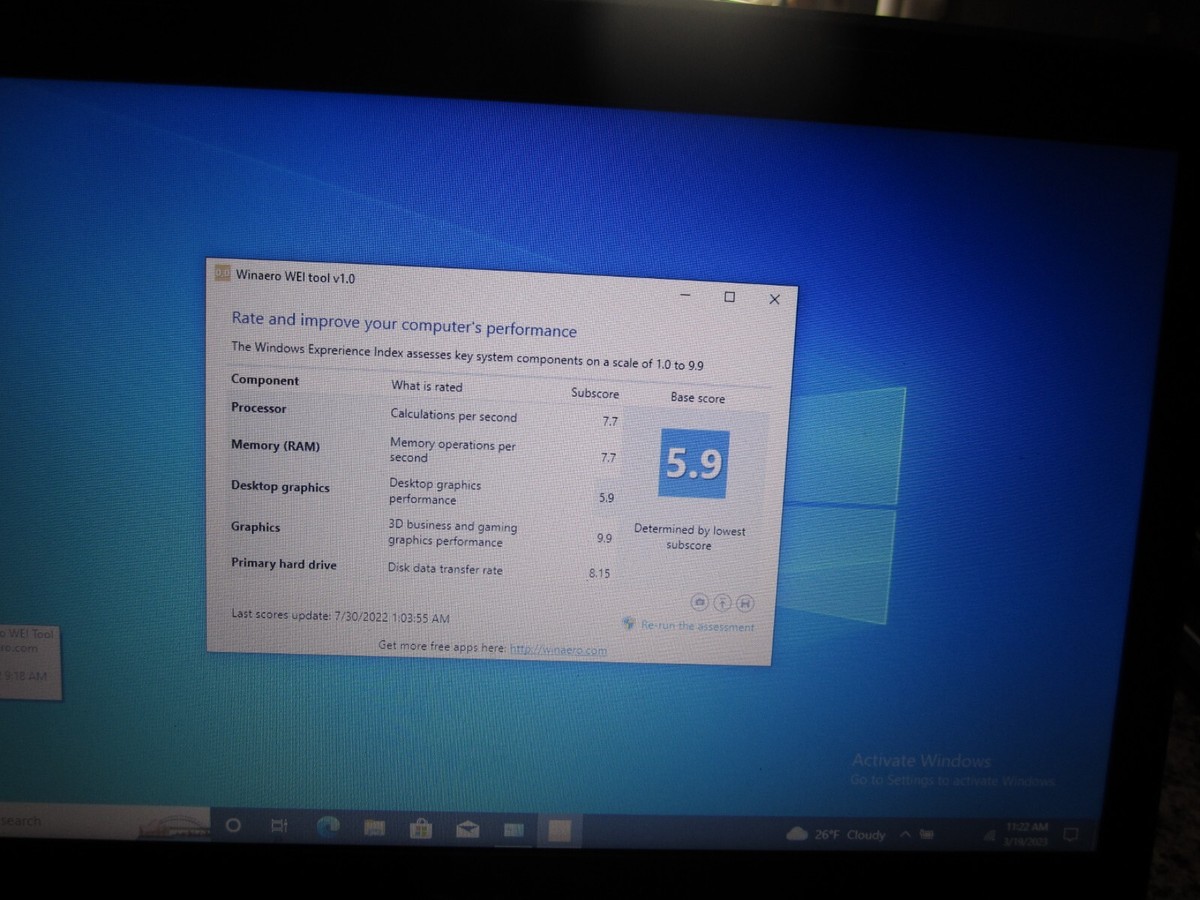Open Task View on the taskbar
This screenshot has width=1200, height=900.
point(277,827)
